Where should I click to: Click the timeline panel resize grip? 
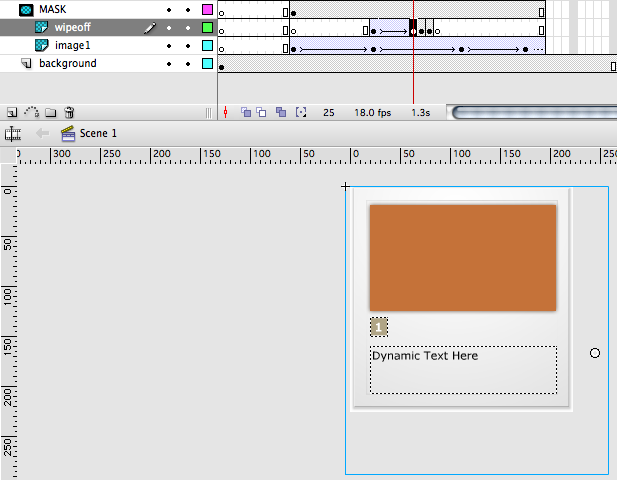pyautogui.click(x=209, y=113)
